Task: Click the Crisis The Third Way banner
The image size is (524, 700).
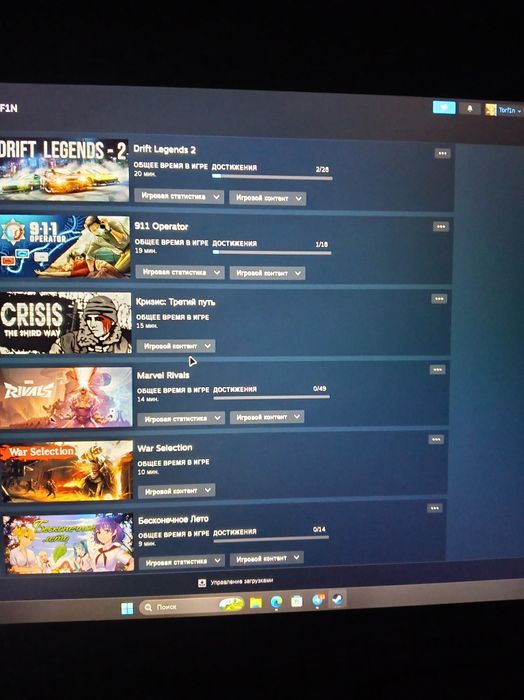Action: (66, 322)
